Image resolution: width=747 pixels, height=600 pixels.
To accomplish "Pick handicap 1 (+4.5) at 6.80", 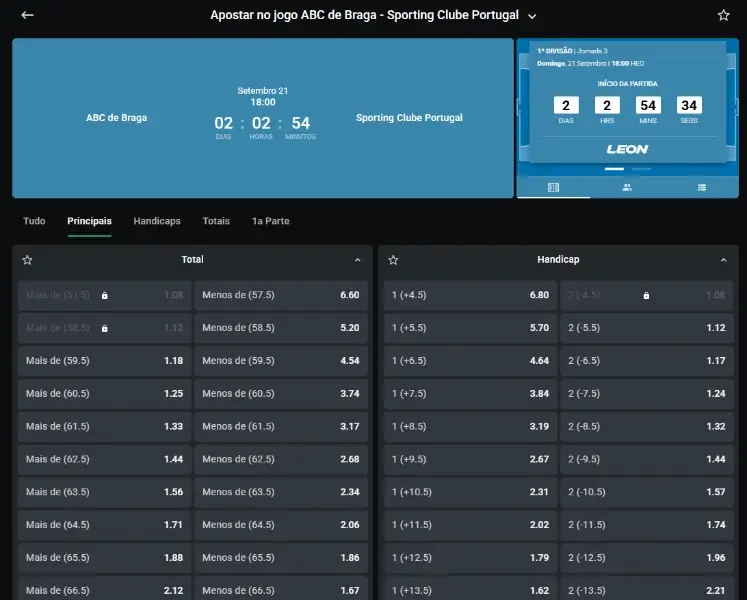I will [x=469, y=295].
